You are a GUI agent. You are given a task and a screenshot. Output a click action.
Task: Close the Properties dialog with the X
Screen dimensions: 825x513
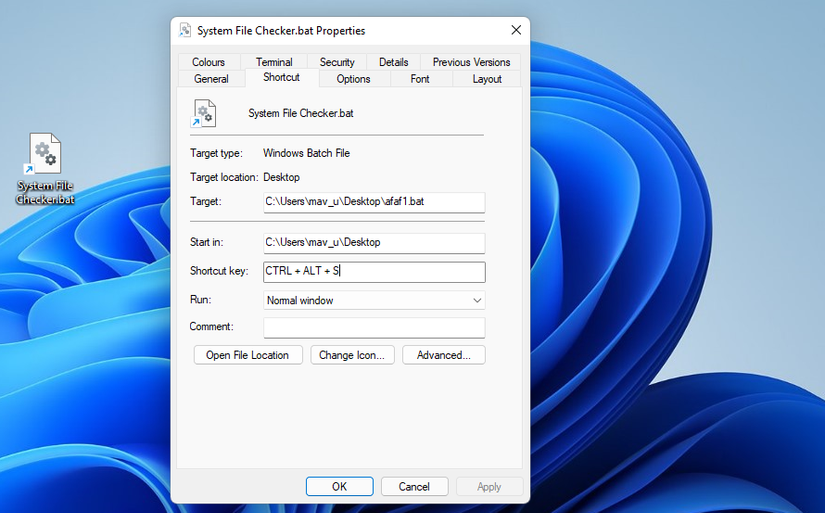(516, 30)
